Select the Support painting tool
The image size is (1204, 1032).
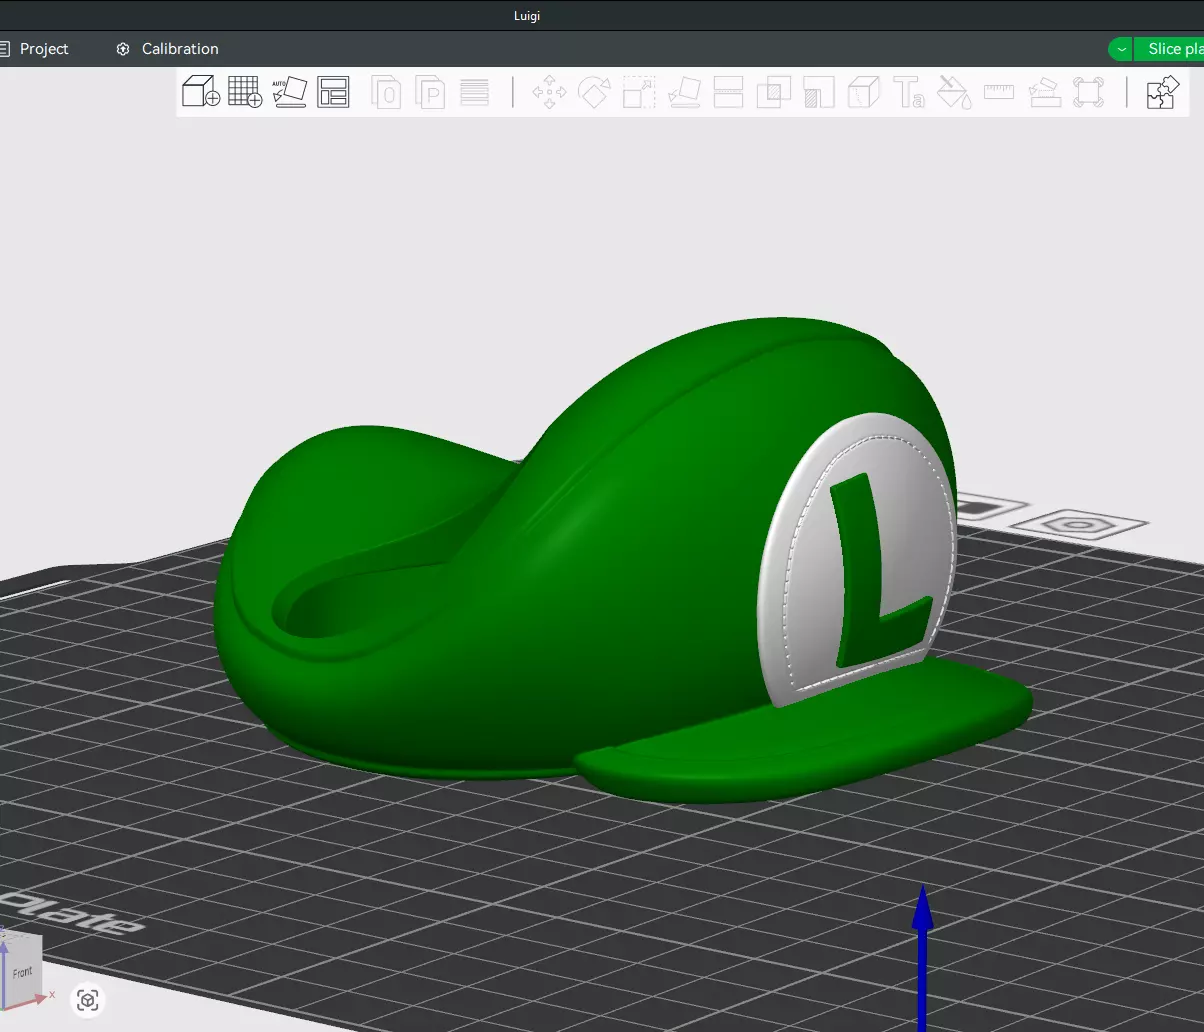(x=819, y=92)
